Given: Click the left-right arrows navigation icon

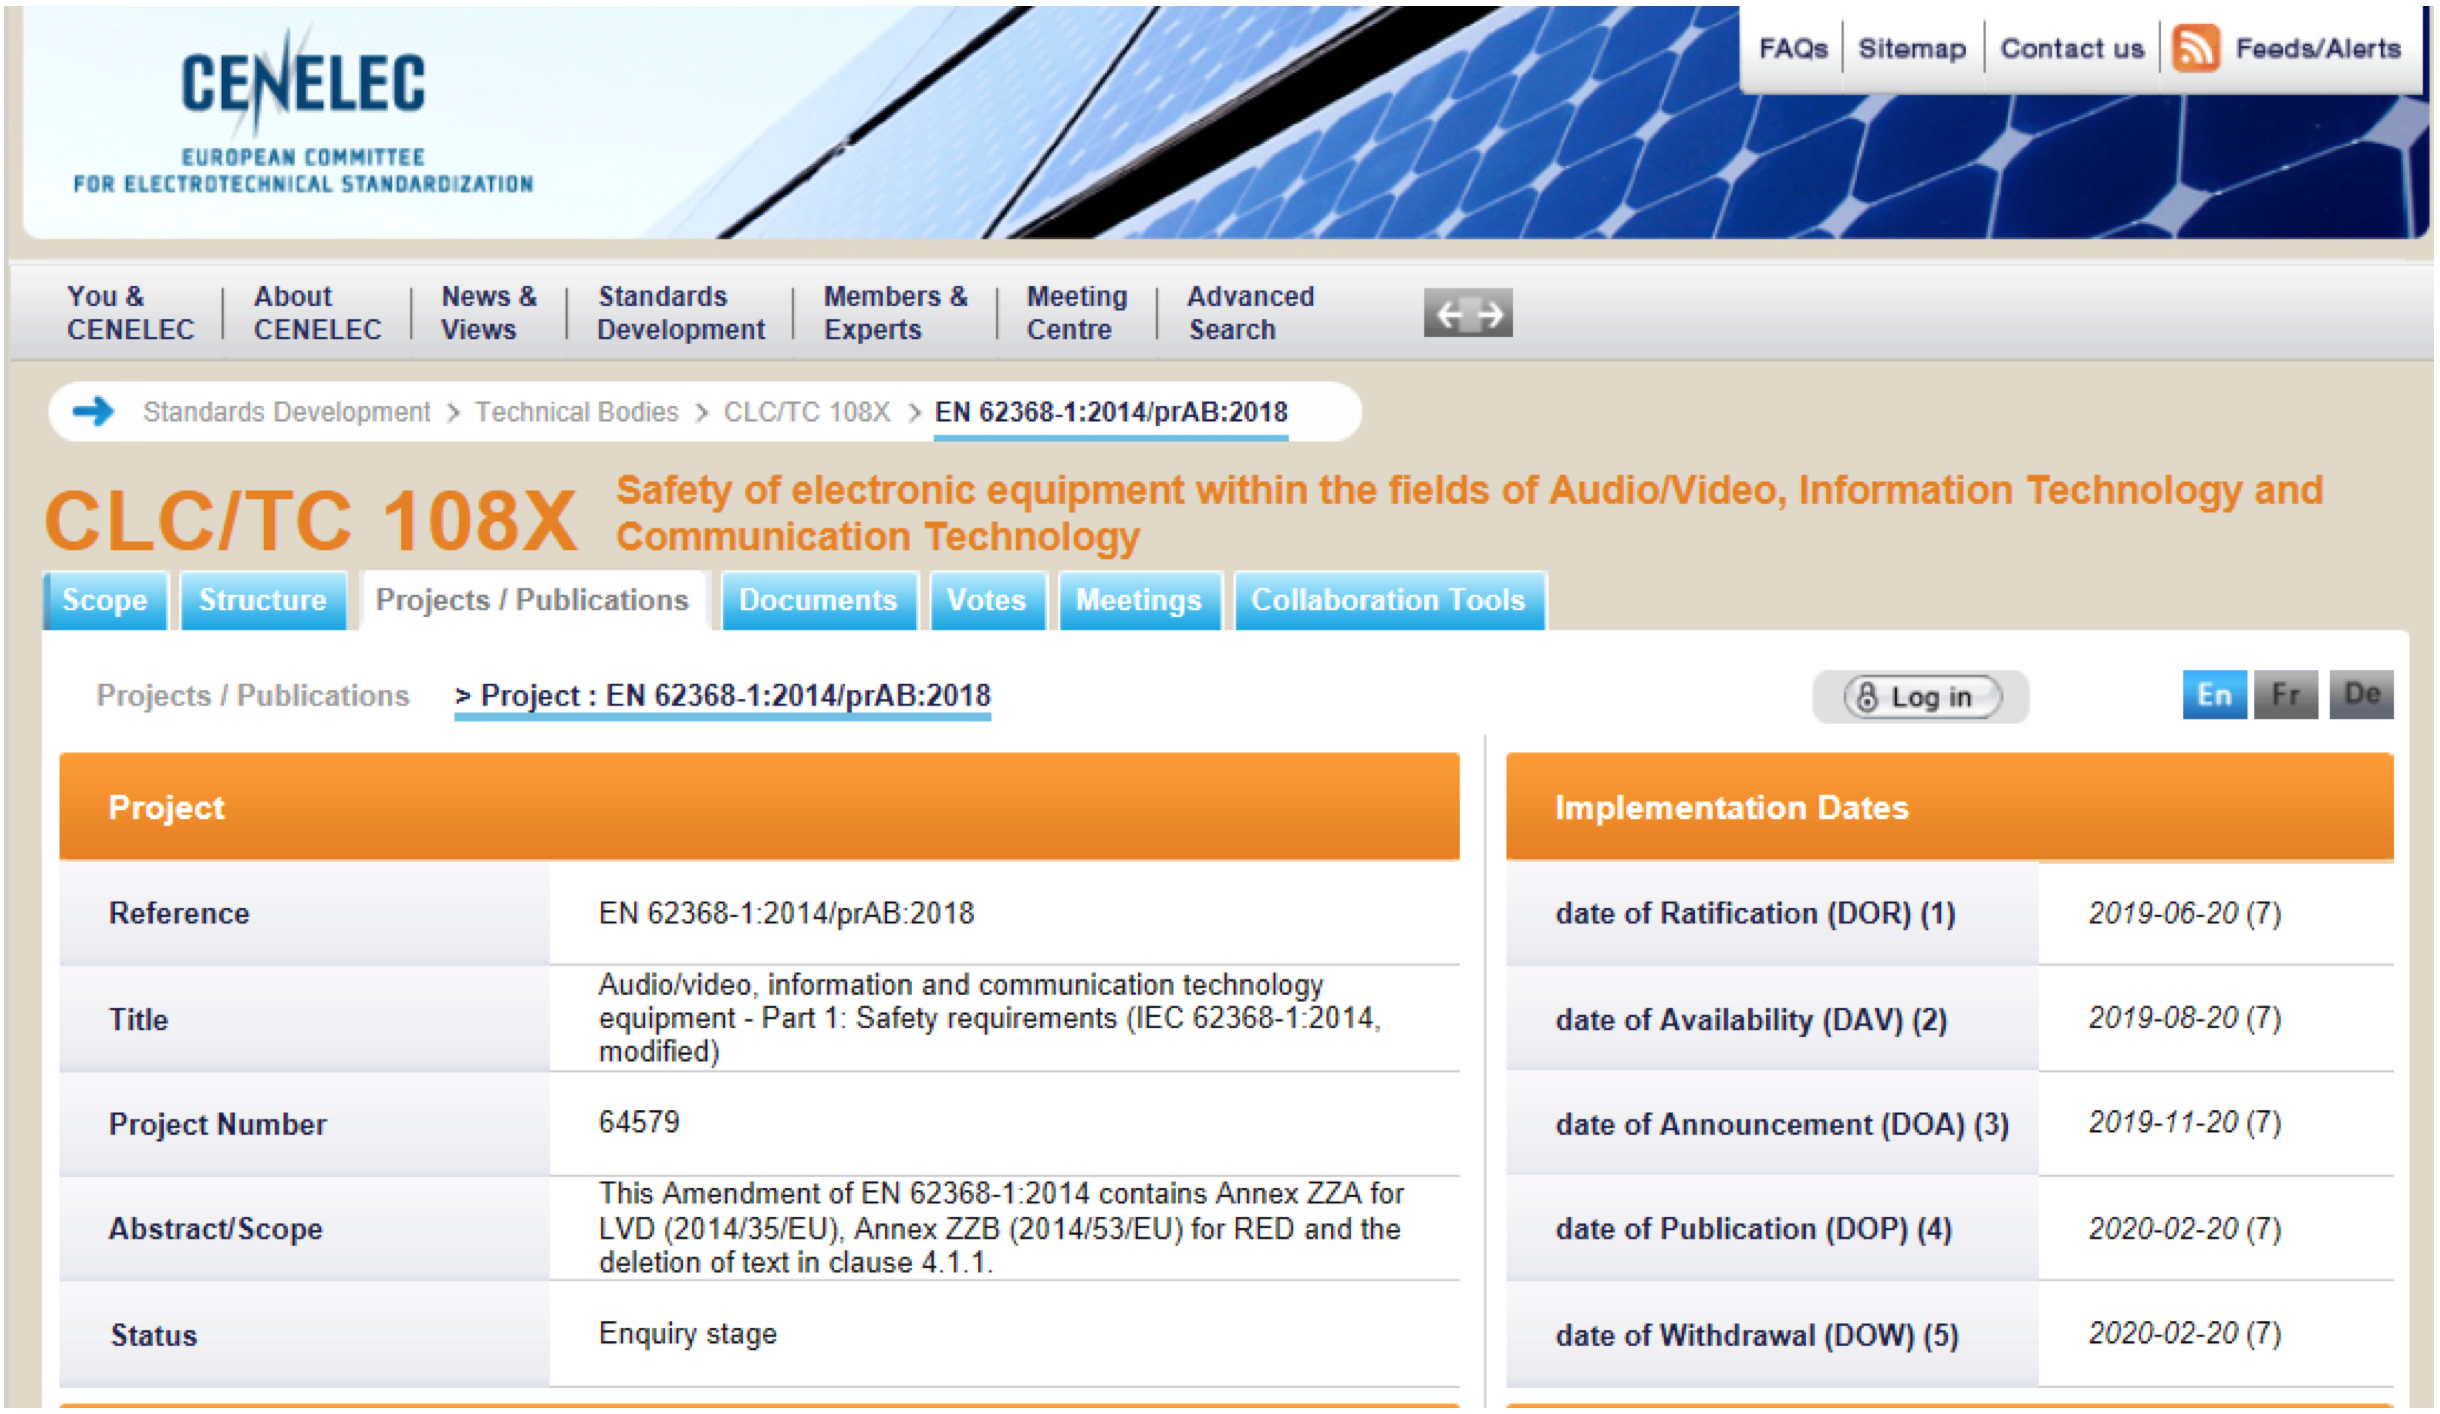Looking at the screenshot, I should point(1468,314).
